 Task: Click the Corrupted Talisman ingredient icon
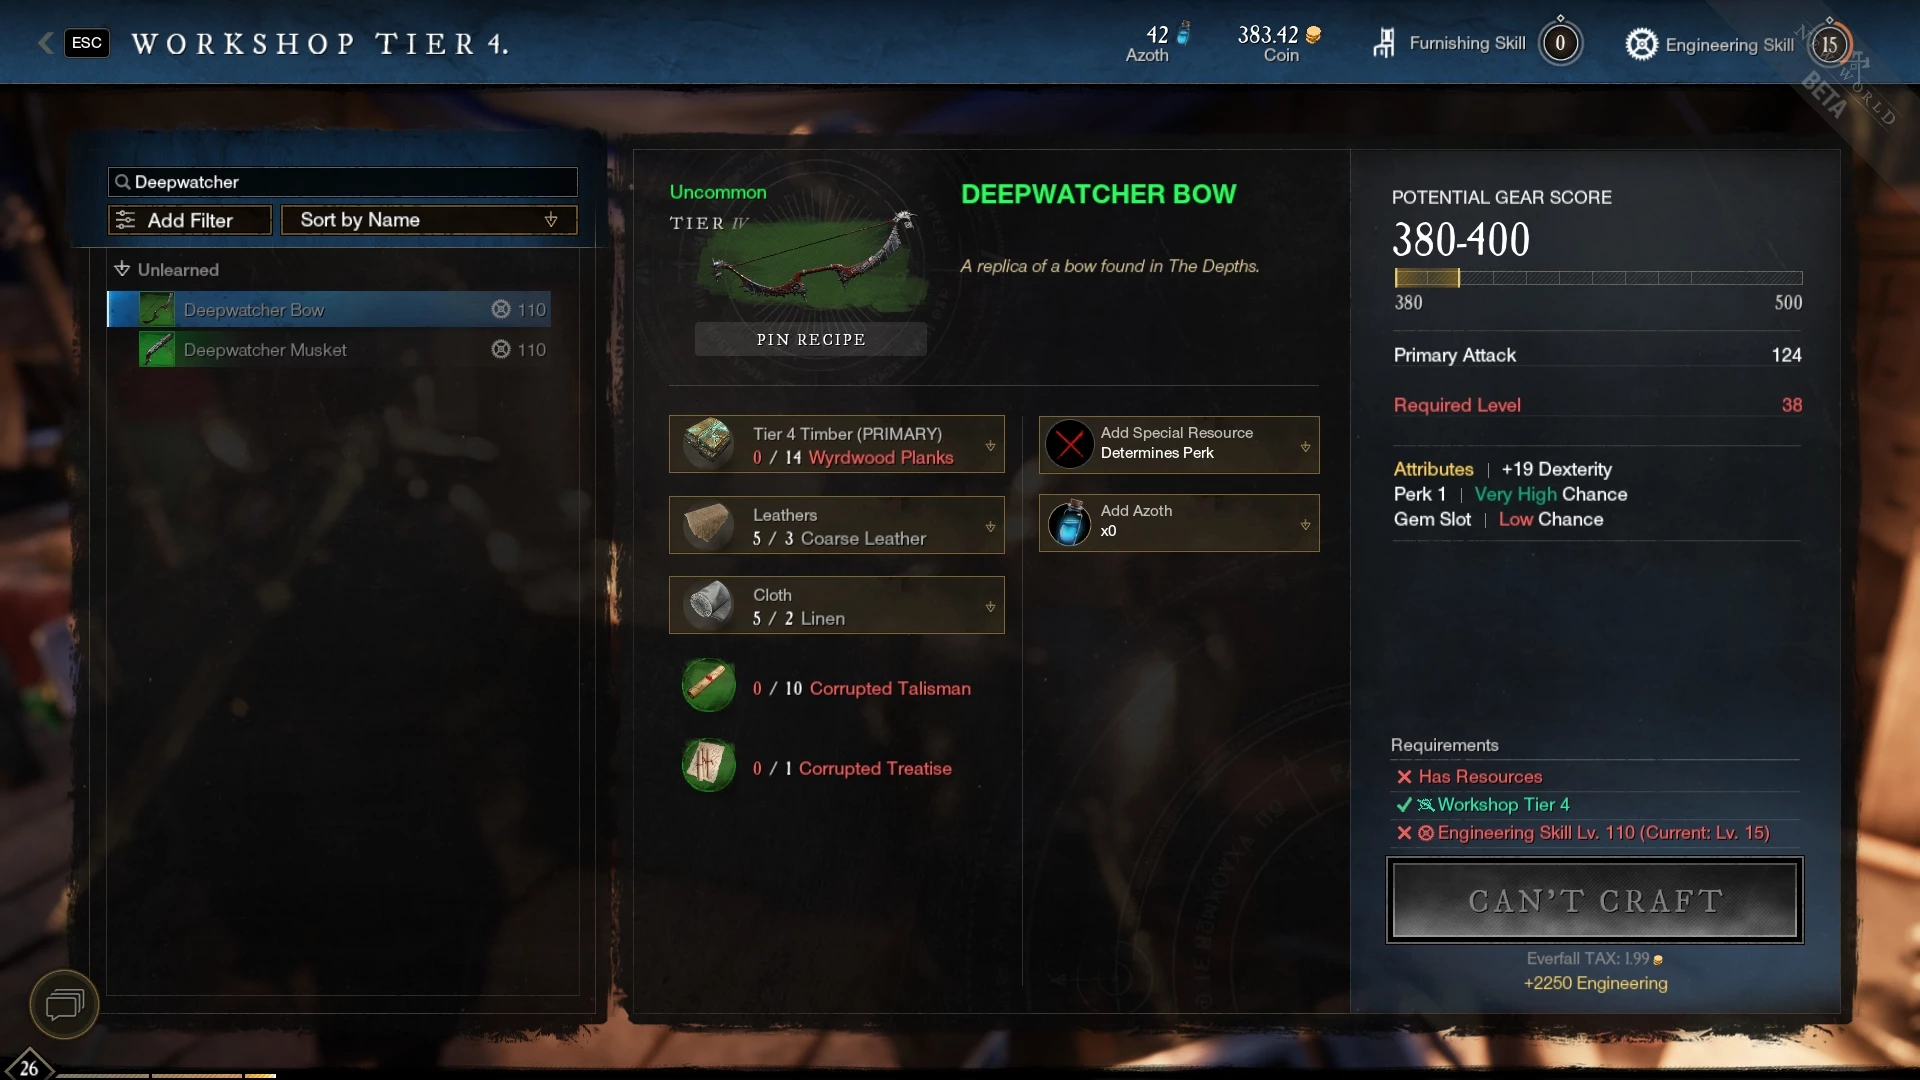(x=709, y=686)
